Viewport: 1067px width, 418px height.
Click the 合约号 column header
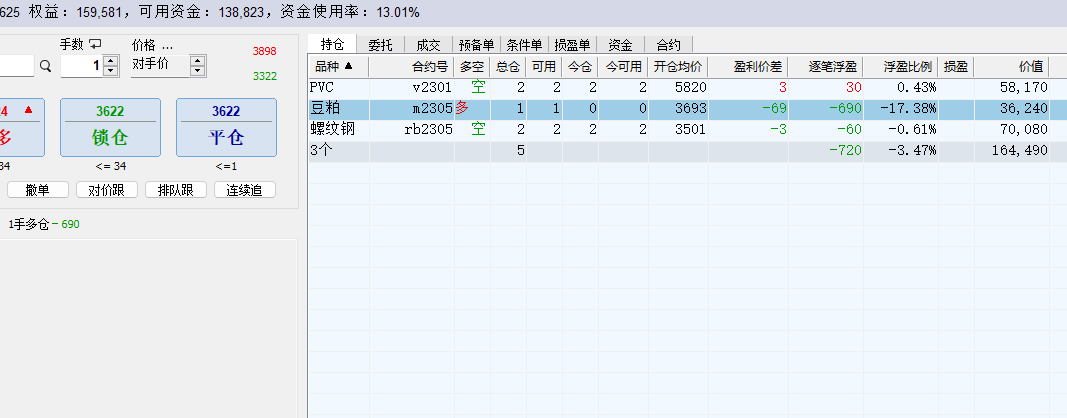[x=412, y=67]
